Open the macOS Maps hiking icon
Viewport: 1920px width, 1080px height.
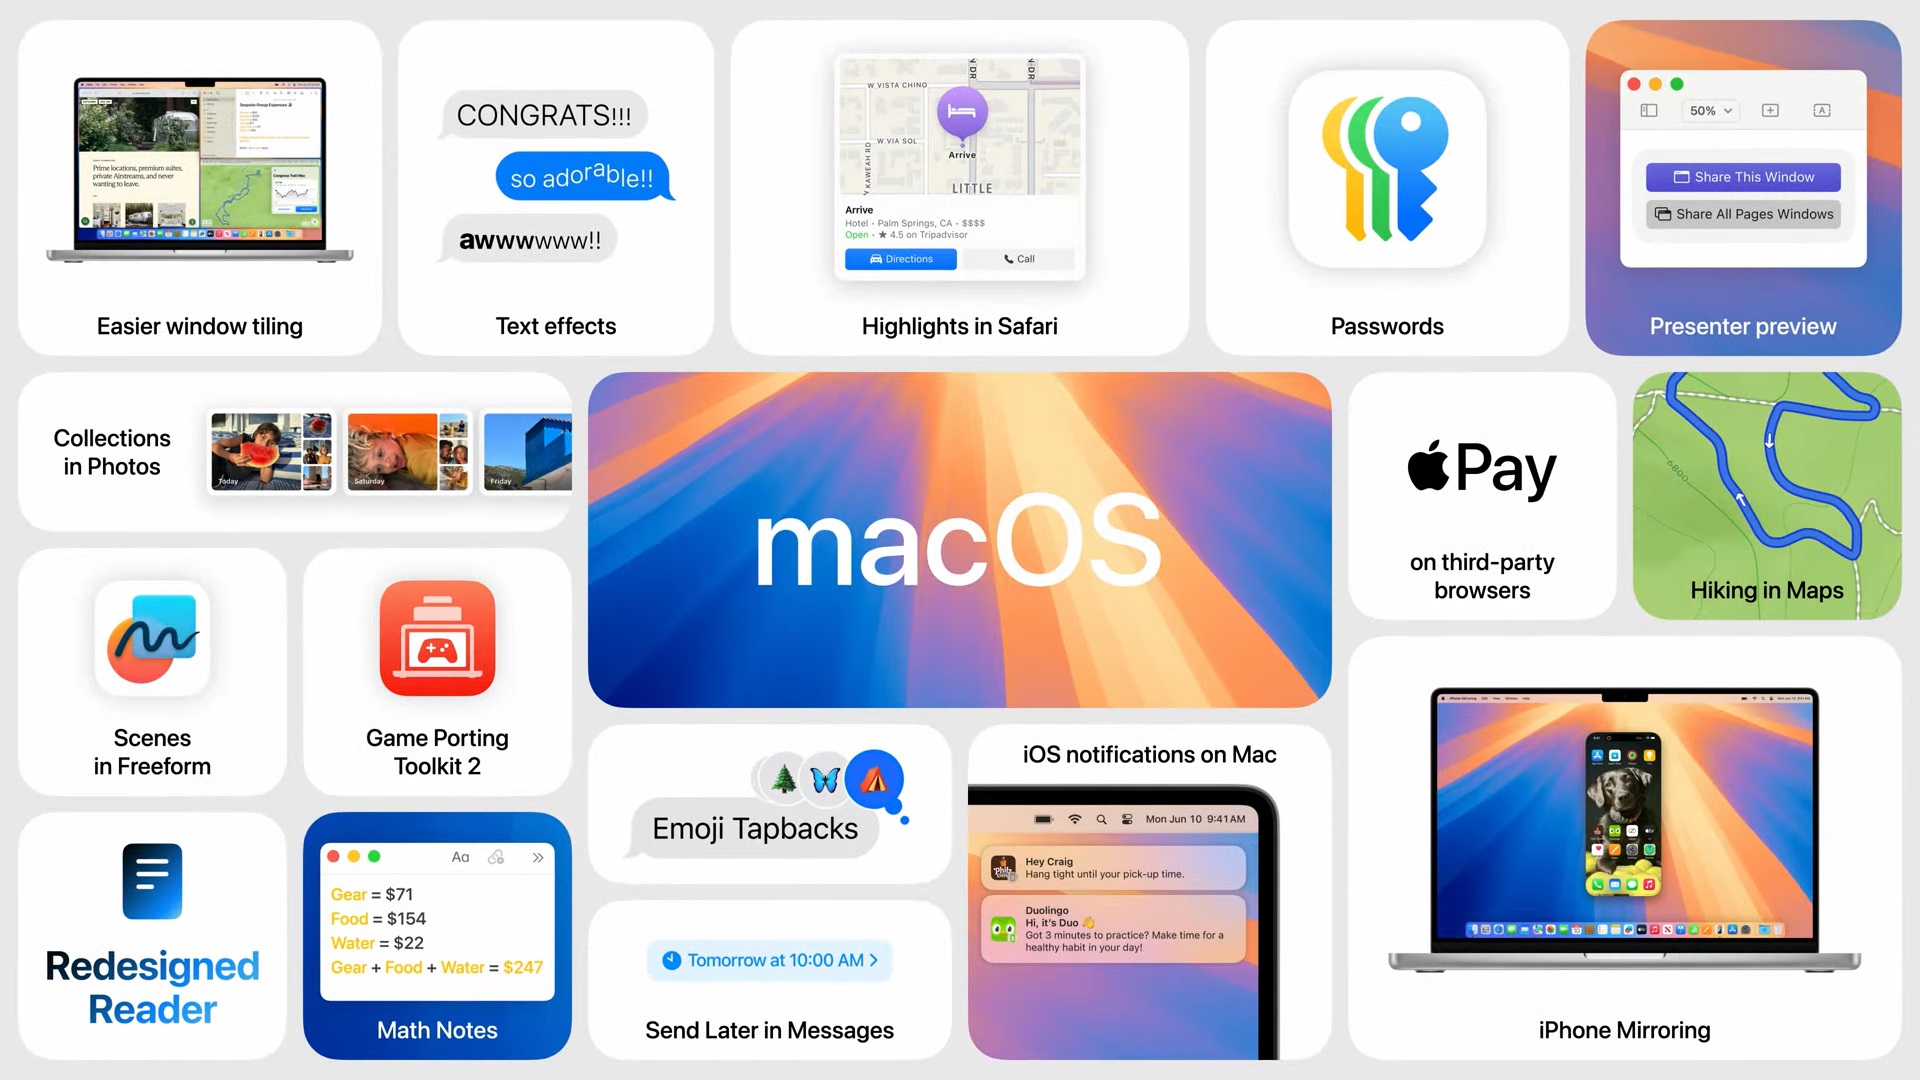pyautogui.click(x=1766, y=489)
